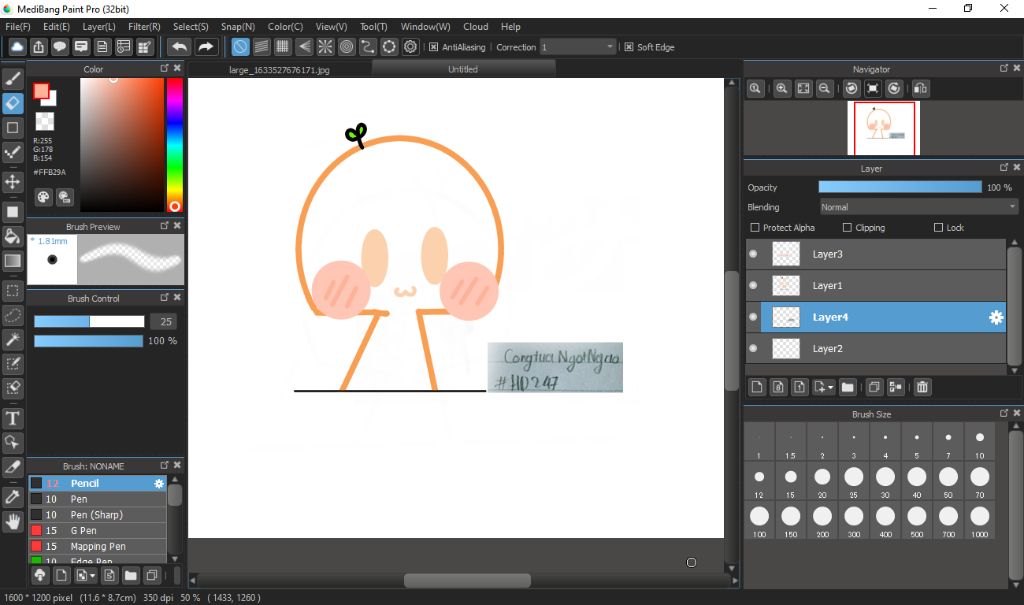The image size is (1024, 605).
Task: Click the Undo arrow in the toolbar
Action: (x=179, y=47)
